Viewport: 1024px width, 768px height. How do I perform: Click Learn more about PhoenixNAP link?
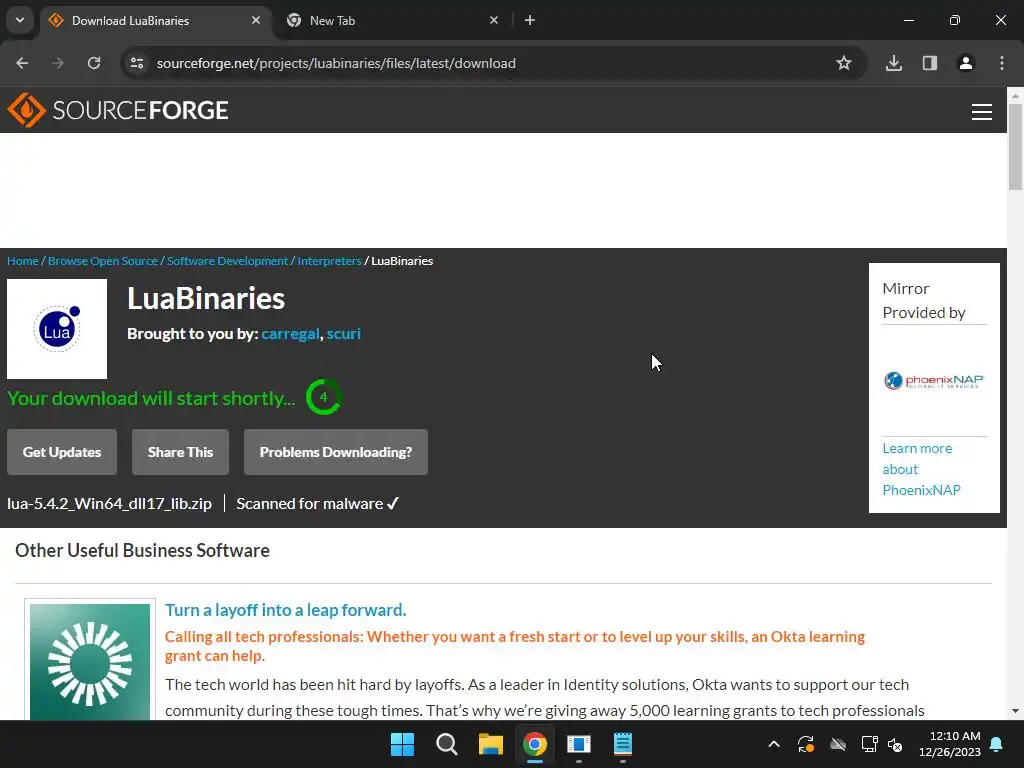[921, 469]
